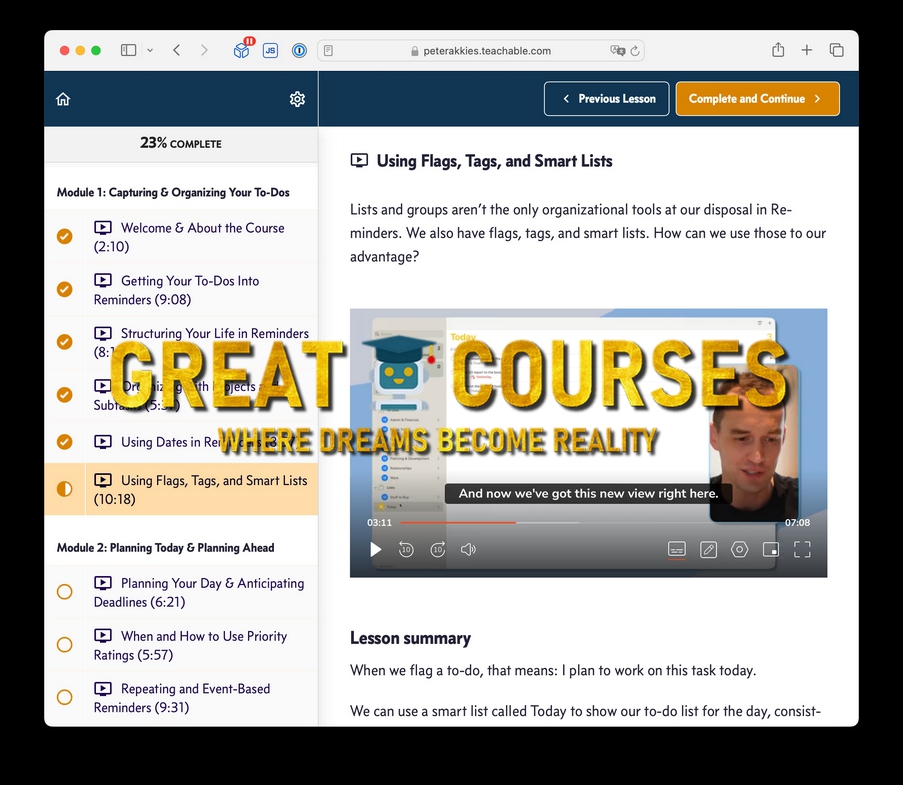Play the lesson video
903x785 pixels.
376,549
